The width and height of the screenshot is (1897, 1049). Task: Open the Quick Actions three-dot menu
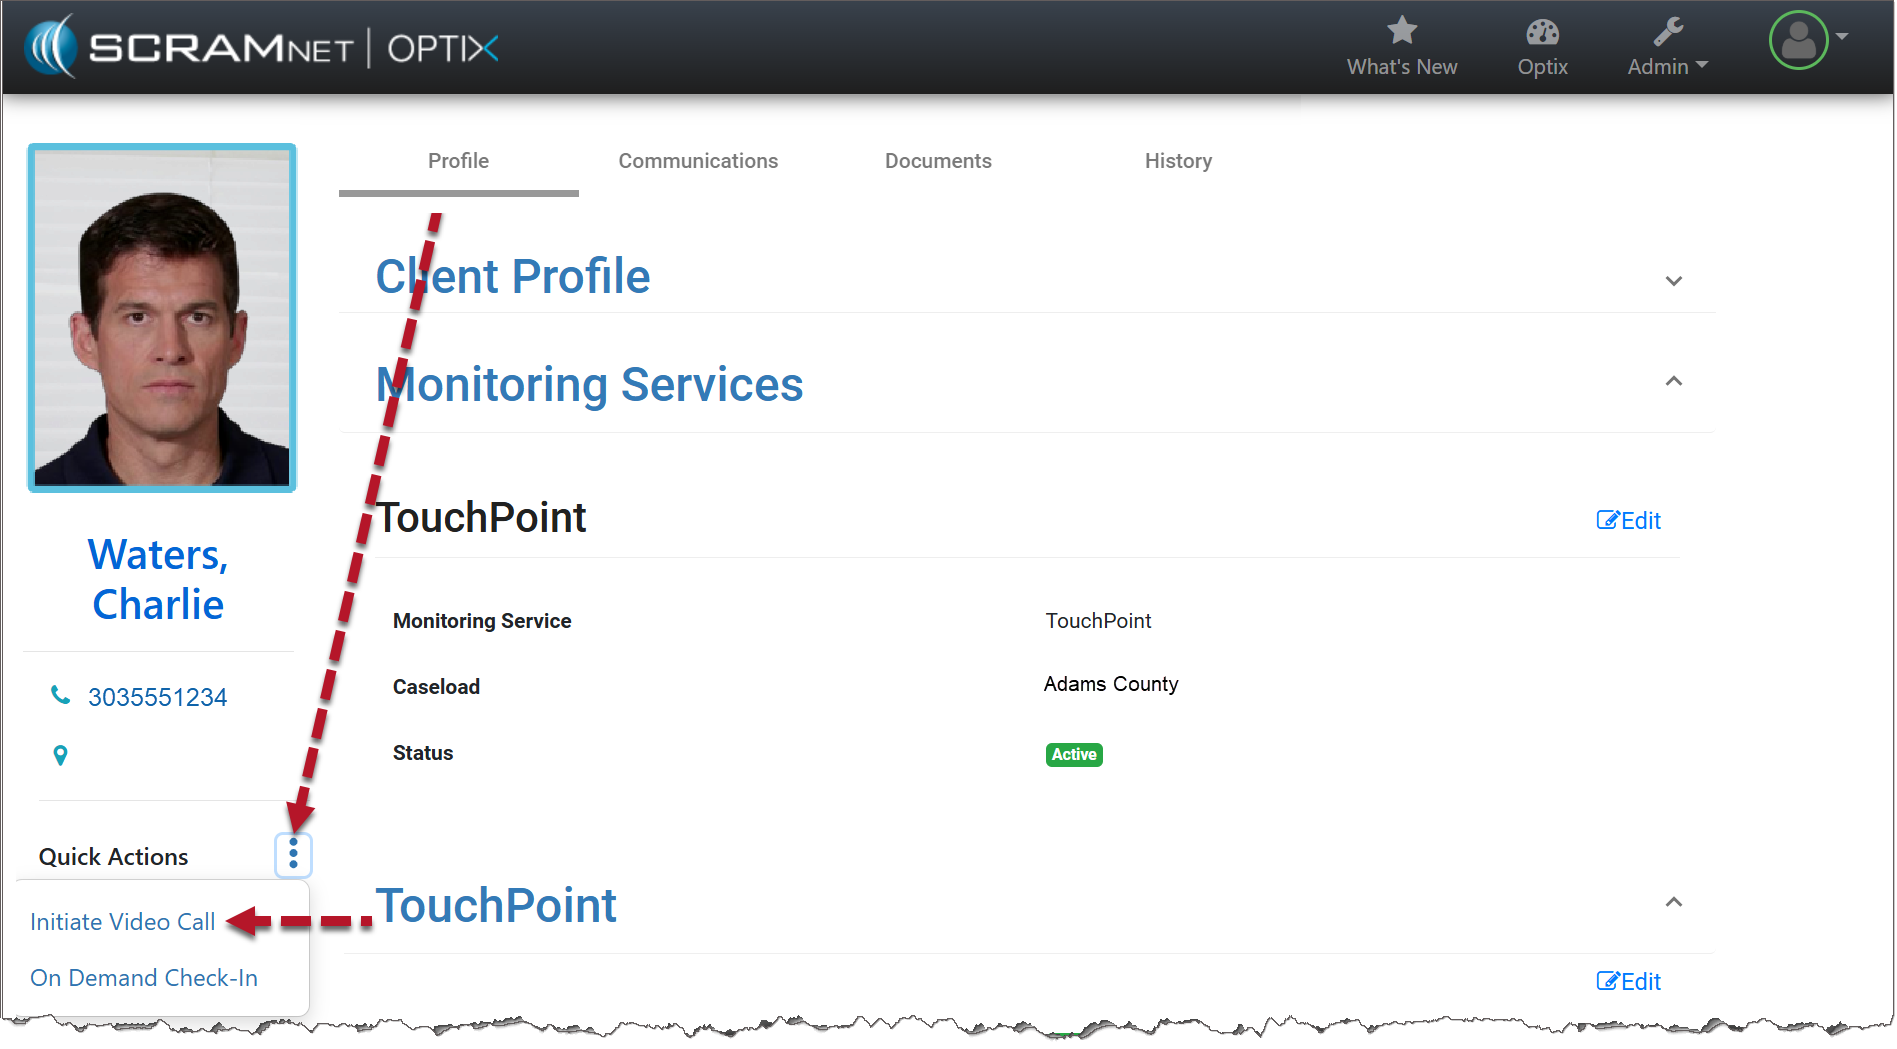tap(293, 854)
